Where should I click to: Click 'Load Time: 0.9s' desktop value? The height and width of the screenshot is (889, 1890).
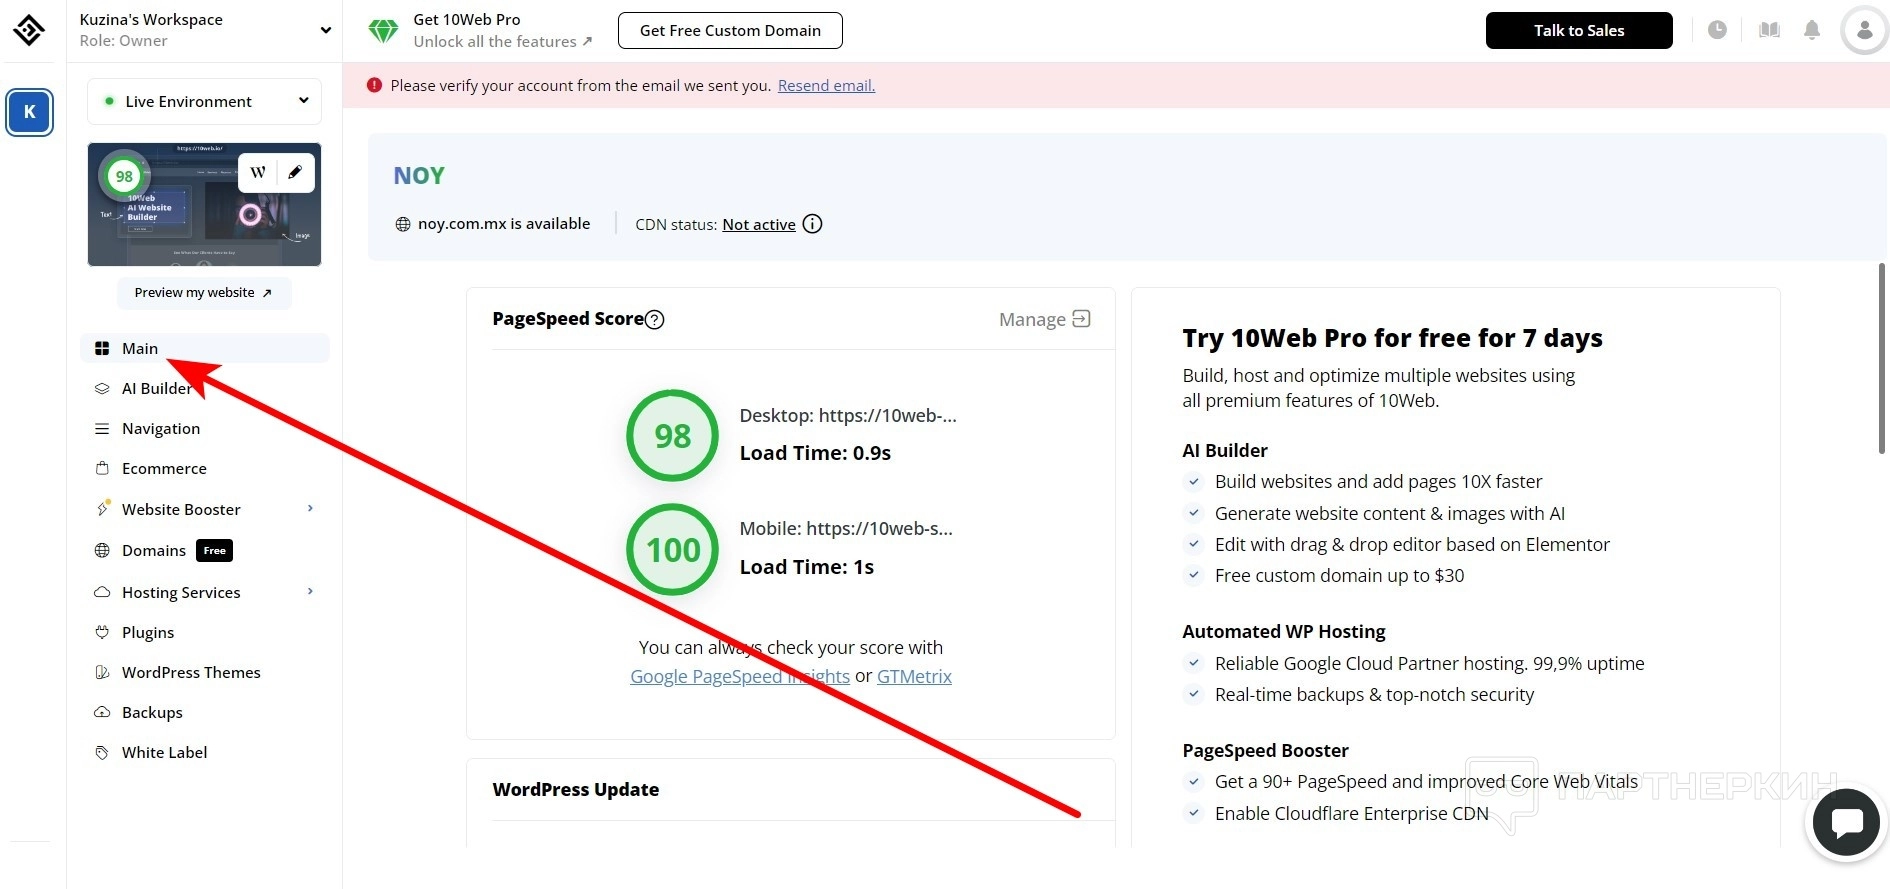[815, 453]
